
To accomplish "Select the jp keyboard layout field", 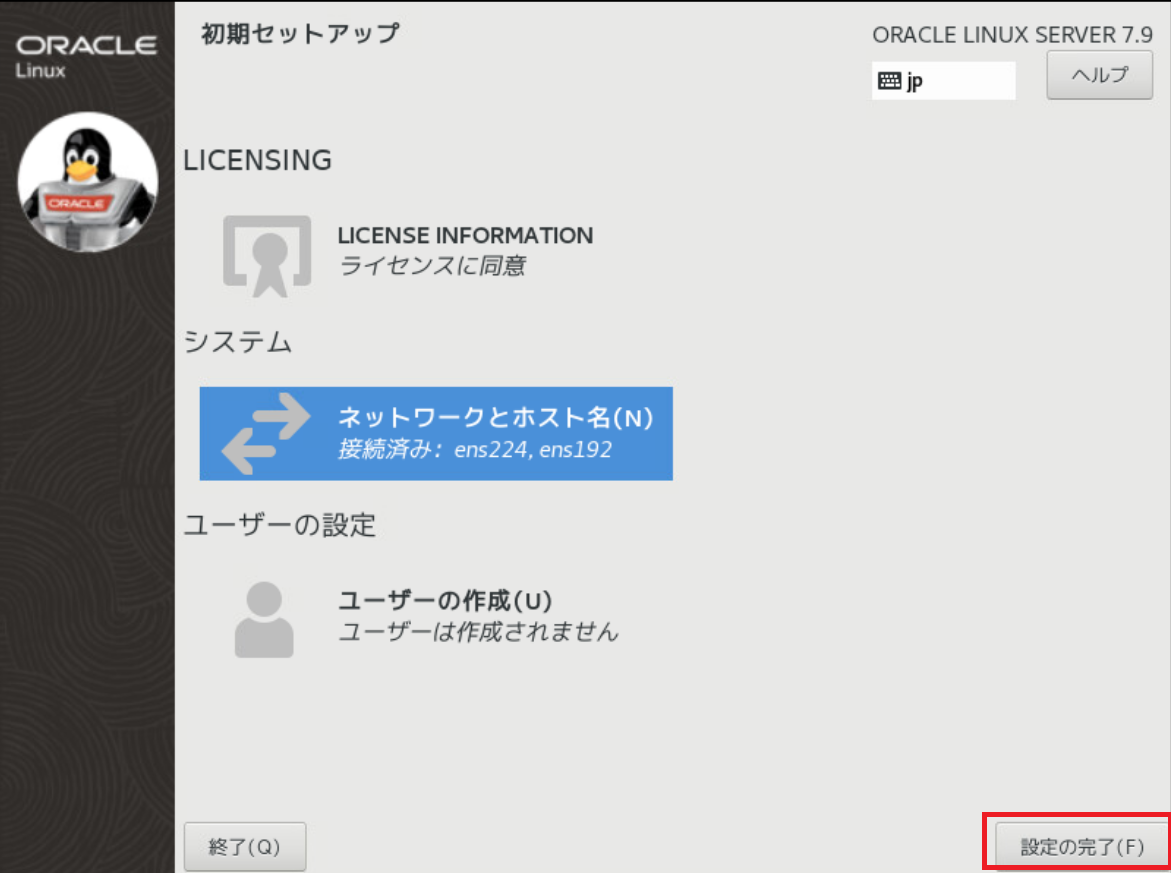I will click(943, 81).
